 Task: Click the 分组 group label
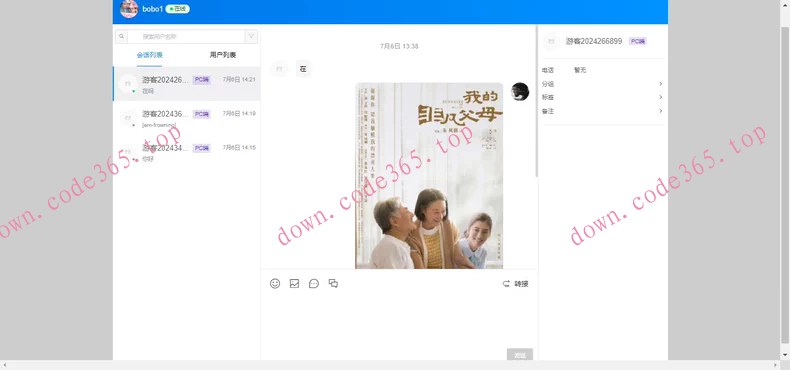pyautogui.click(x=548, y=84)
